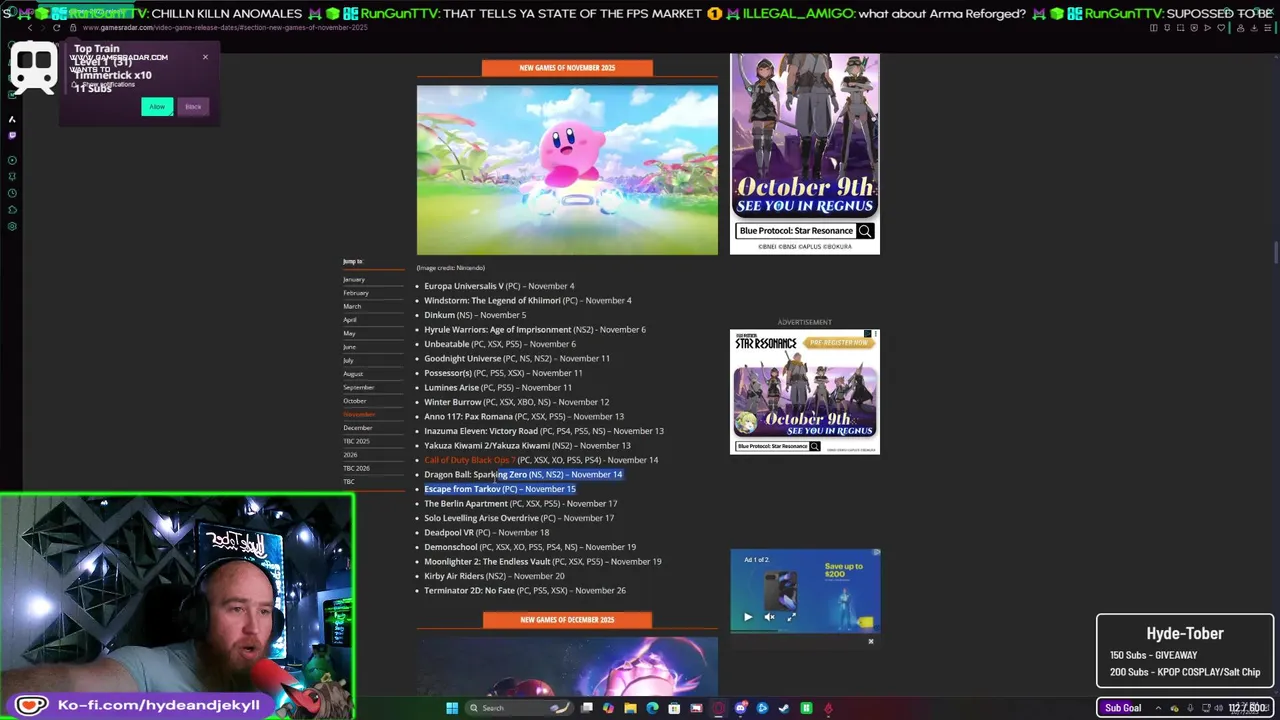Jump to the January section
This screenshot has height=720, width=1280.
(x=354, y=280)
